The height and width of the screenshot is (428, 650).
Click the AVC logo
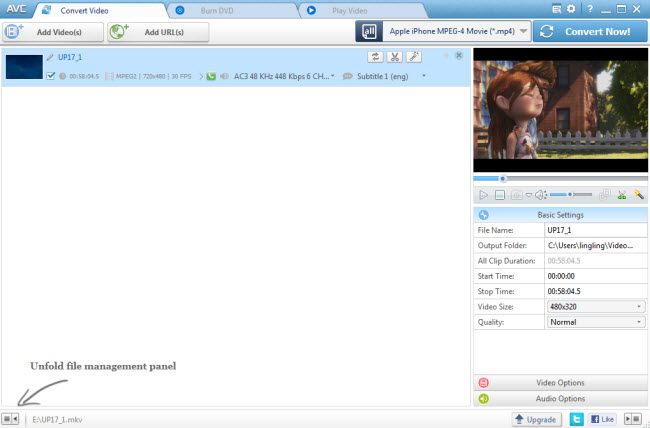[x=16, y=9]
